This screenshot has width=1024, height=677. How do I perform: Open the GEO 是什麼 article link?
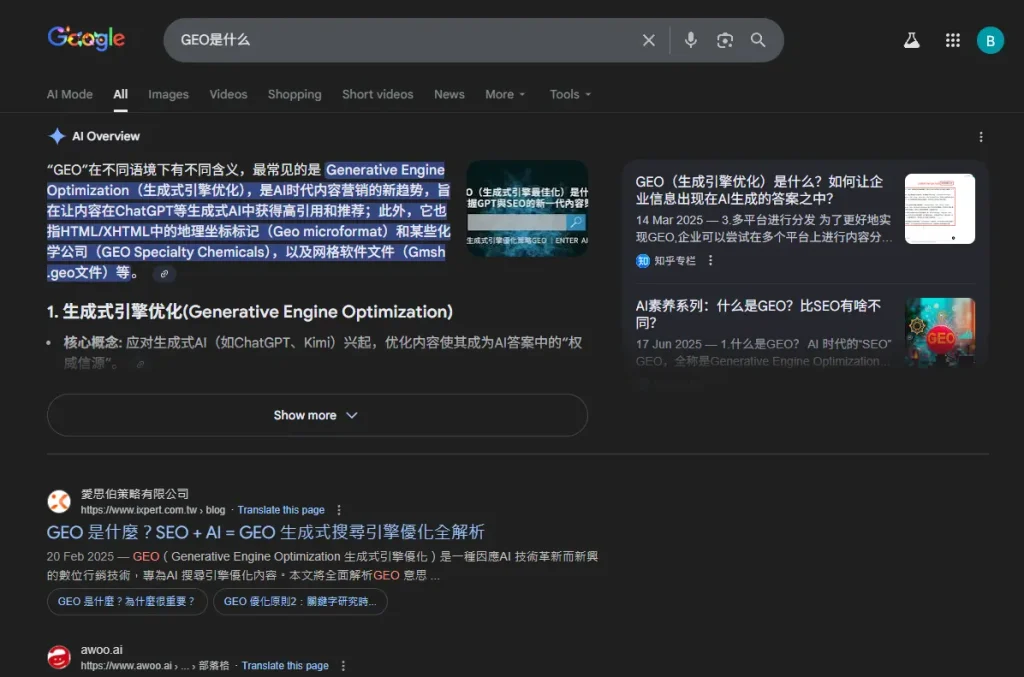(x=265, y=532)
